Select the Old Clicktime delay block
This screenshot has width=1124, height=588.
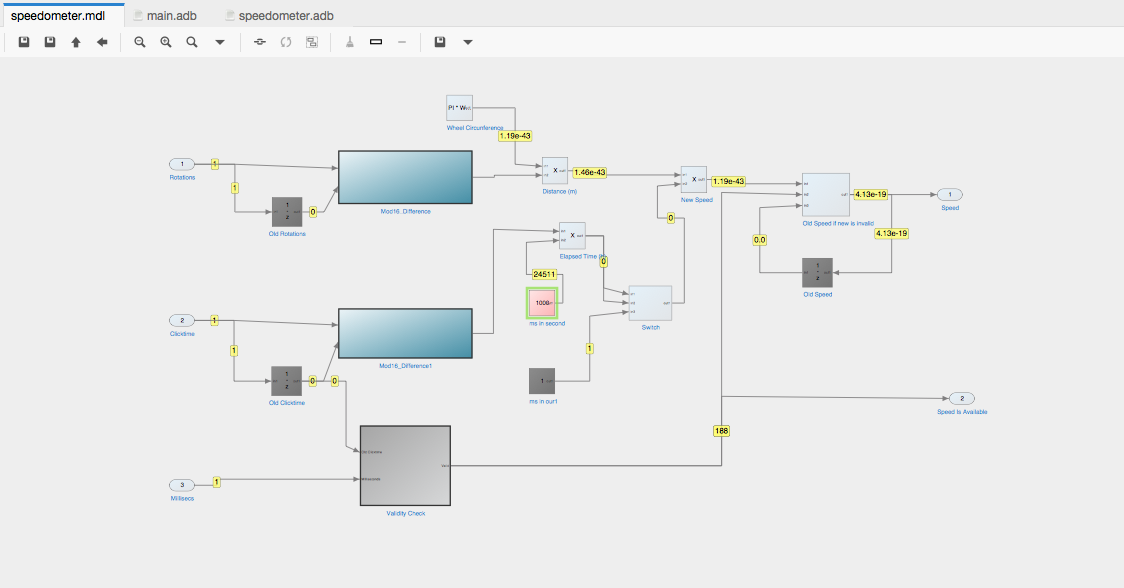287,381
